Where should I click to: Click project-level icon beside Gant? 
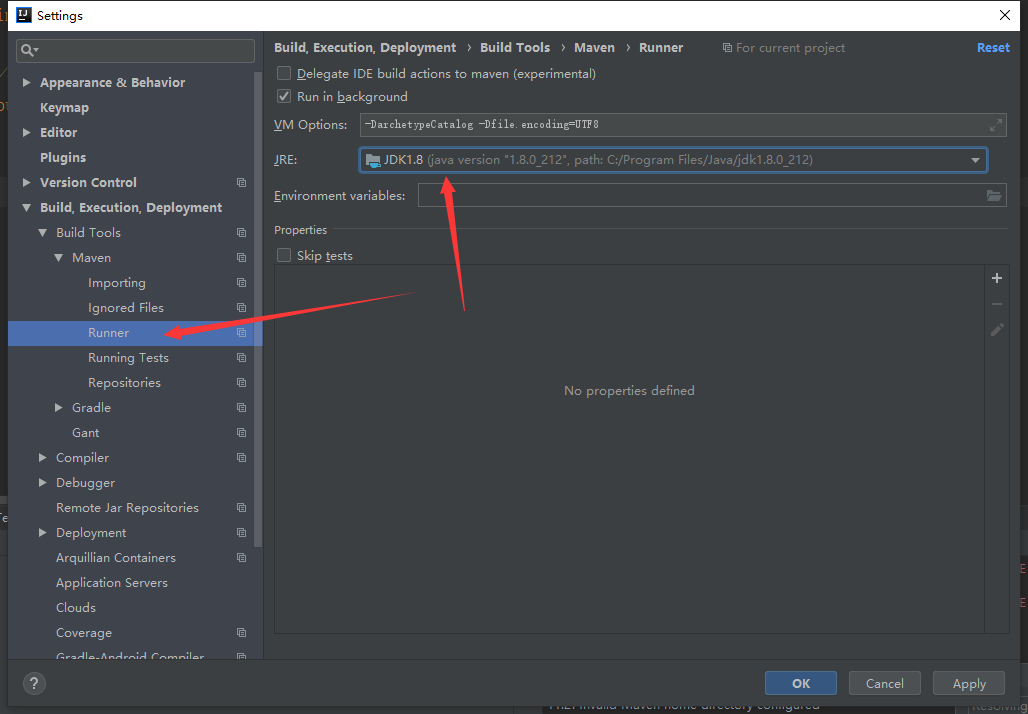241,433
